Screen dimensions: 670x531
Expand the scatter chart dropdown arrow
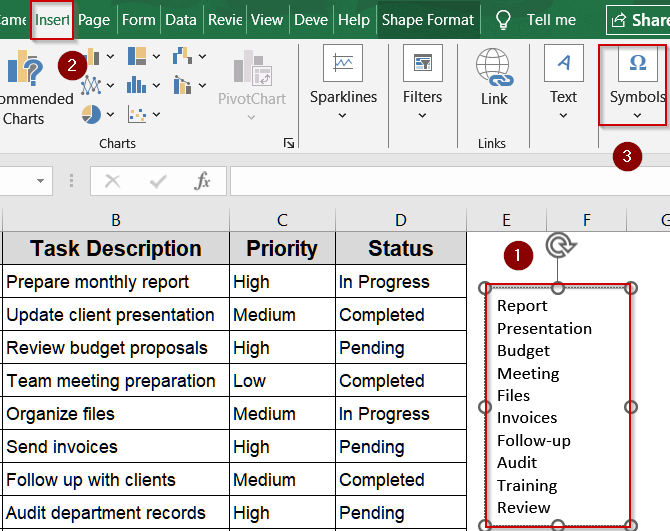[x=156, y=114]
